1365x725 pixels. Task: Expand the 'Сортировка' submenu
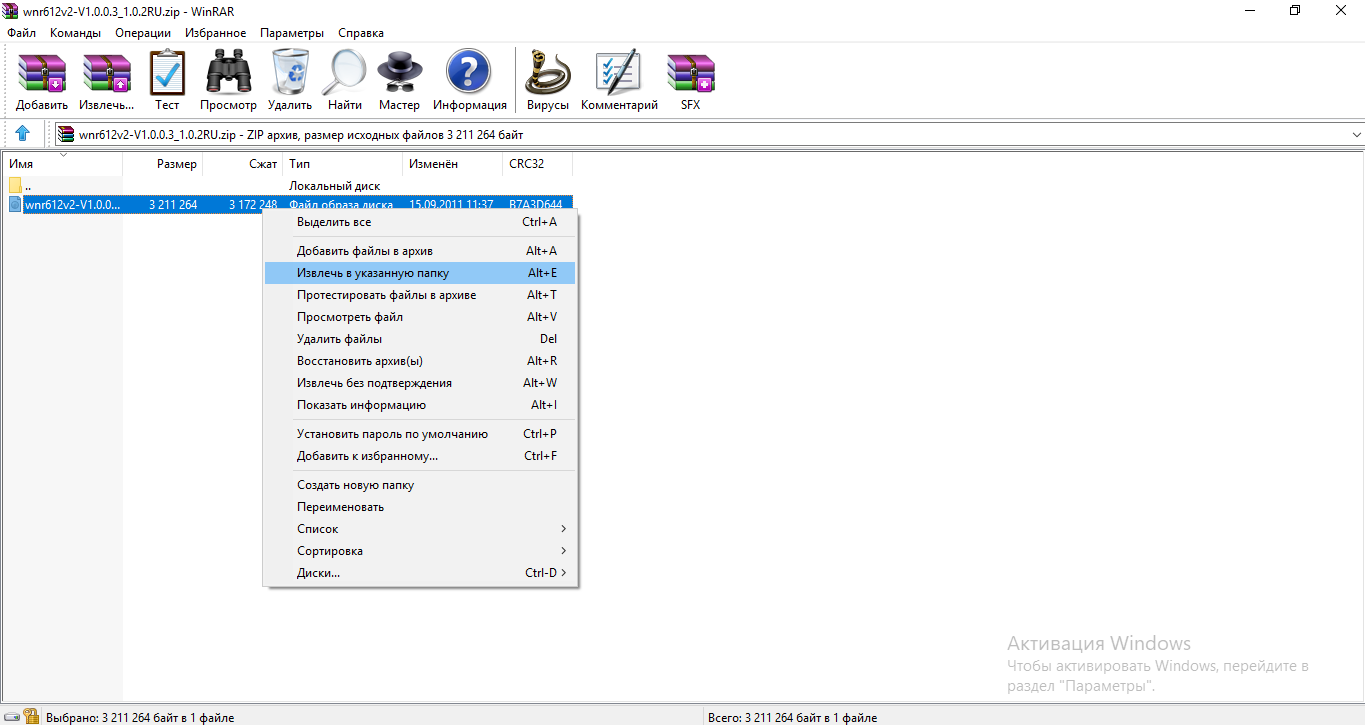point(420,551)
